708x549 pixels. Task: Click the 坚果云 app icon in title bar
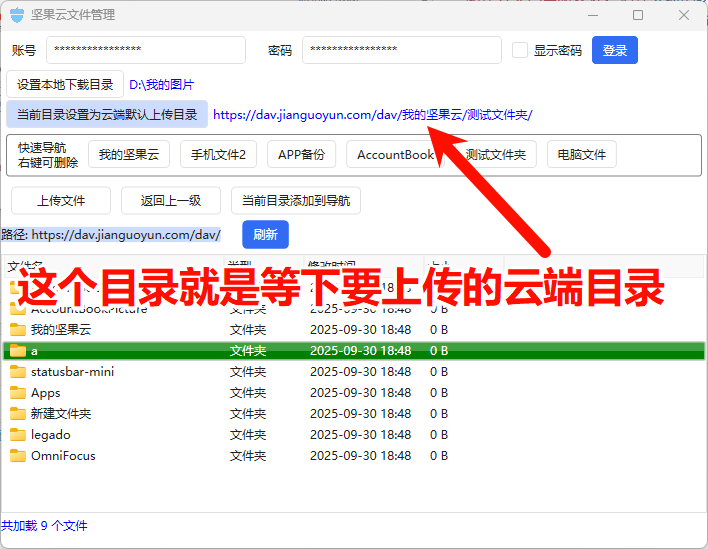16,15
